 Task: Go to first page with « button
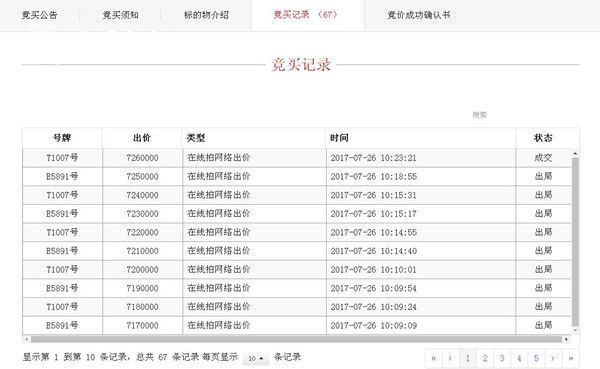(x=434, y=358)
